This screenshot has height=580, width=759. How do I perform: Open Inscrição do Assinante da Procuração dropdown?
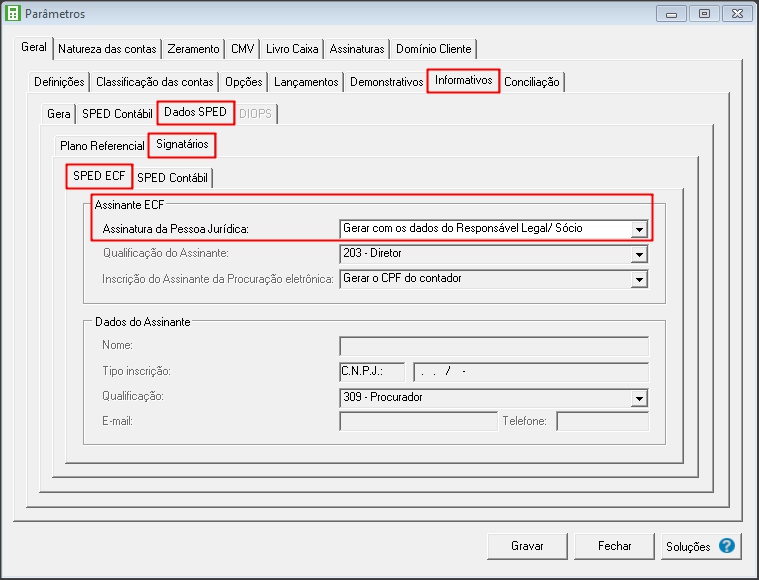point(639,279)
